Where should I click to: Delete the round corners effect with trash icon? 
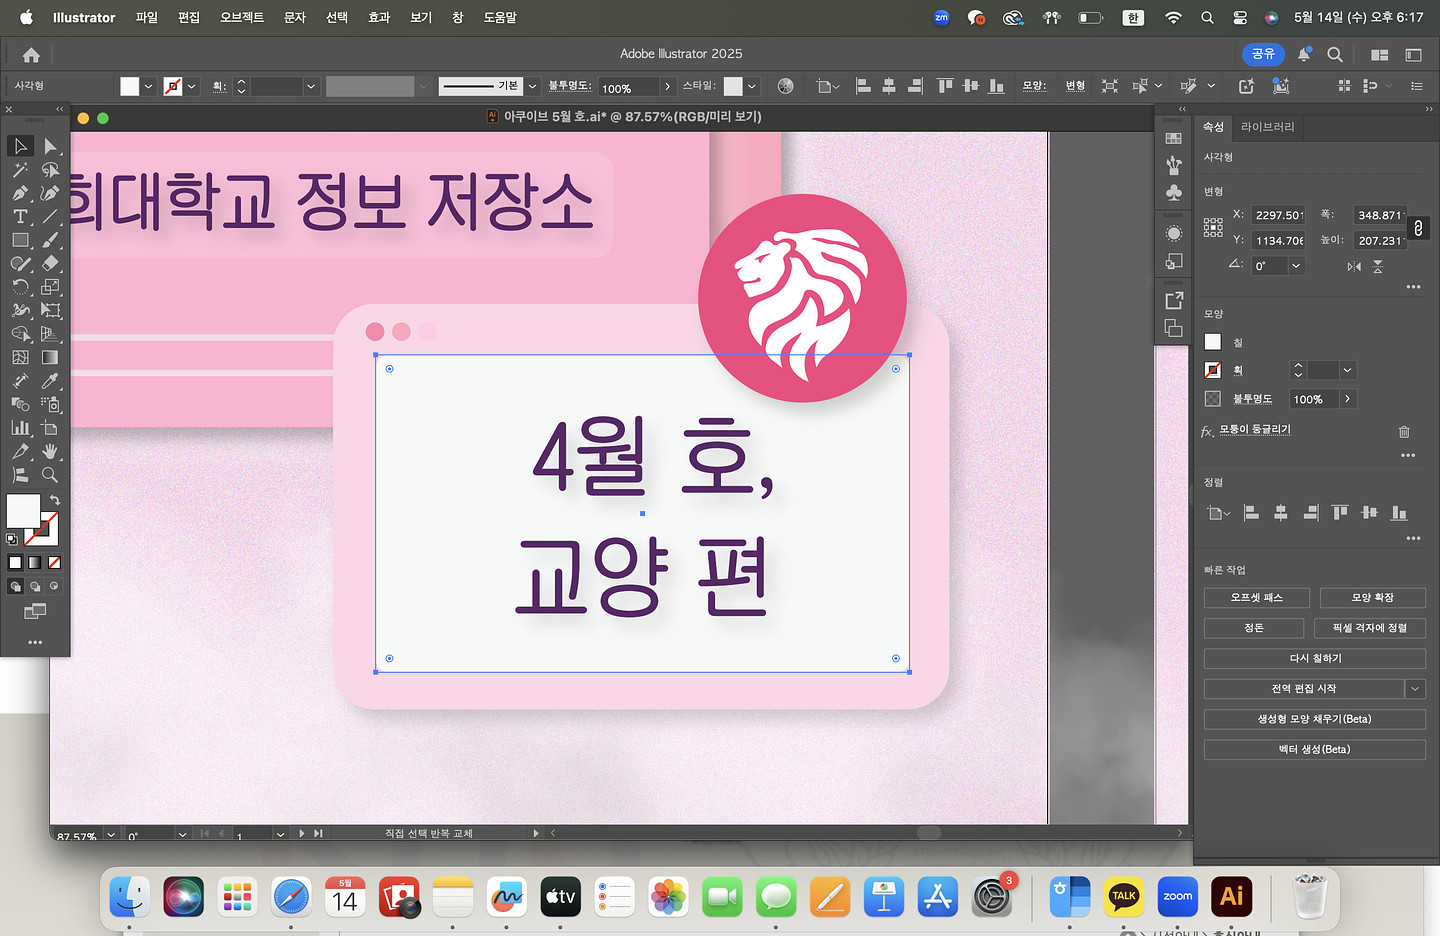(1404, 432)
